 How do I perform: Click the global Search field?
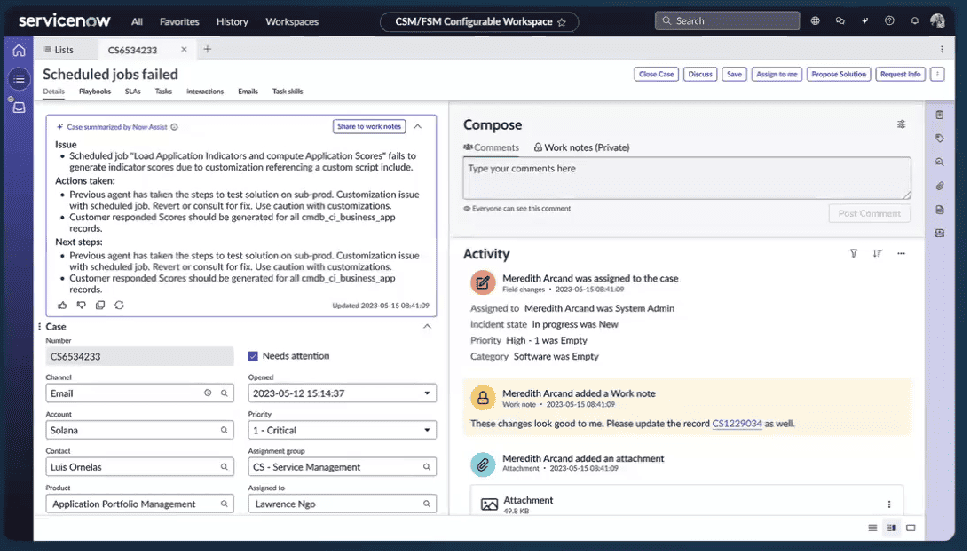(x=727, y=21)
